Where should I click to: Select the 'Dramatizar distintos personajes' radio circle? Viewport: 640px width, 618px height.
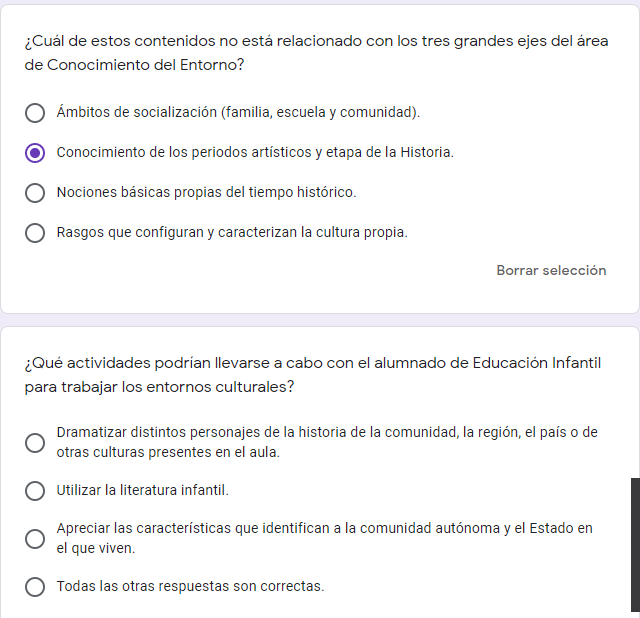coord(35,442)
